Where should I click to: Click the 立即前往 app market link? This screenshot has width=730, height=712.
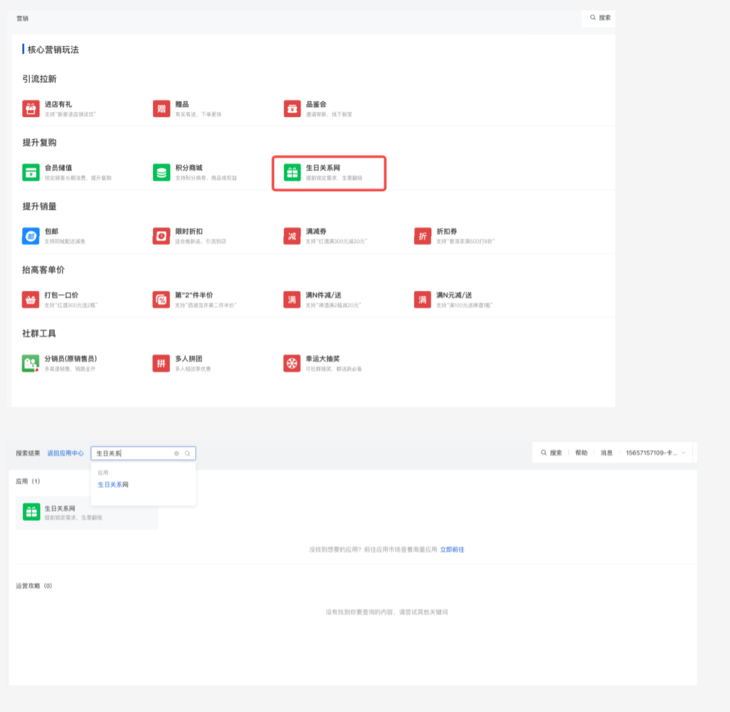[452, 549]
